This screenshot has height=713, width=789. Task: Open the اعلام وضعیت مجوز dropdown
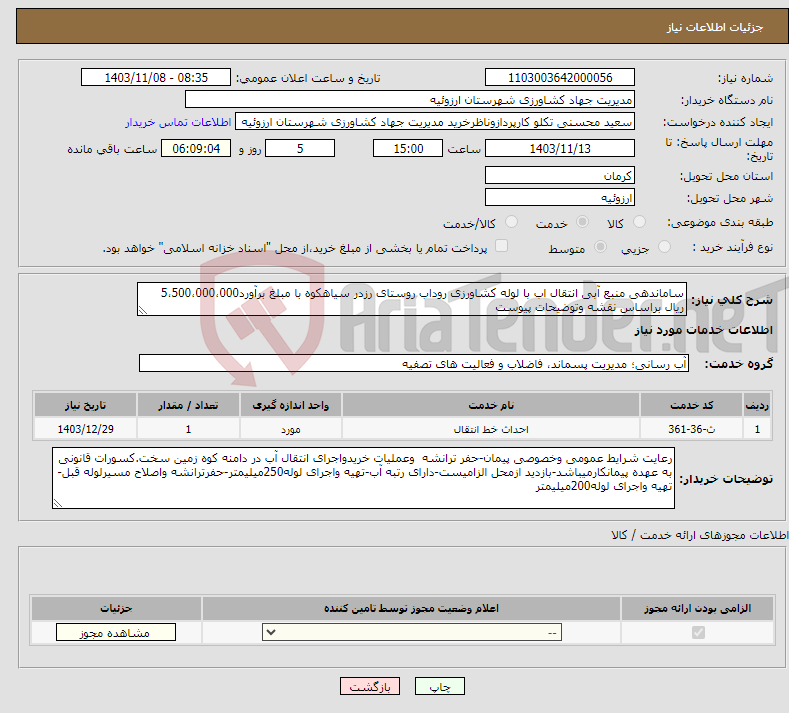pos(412,632)
